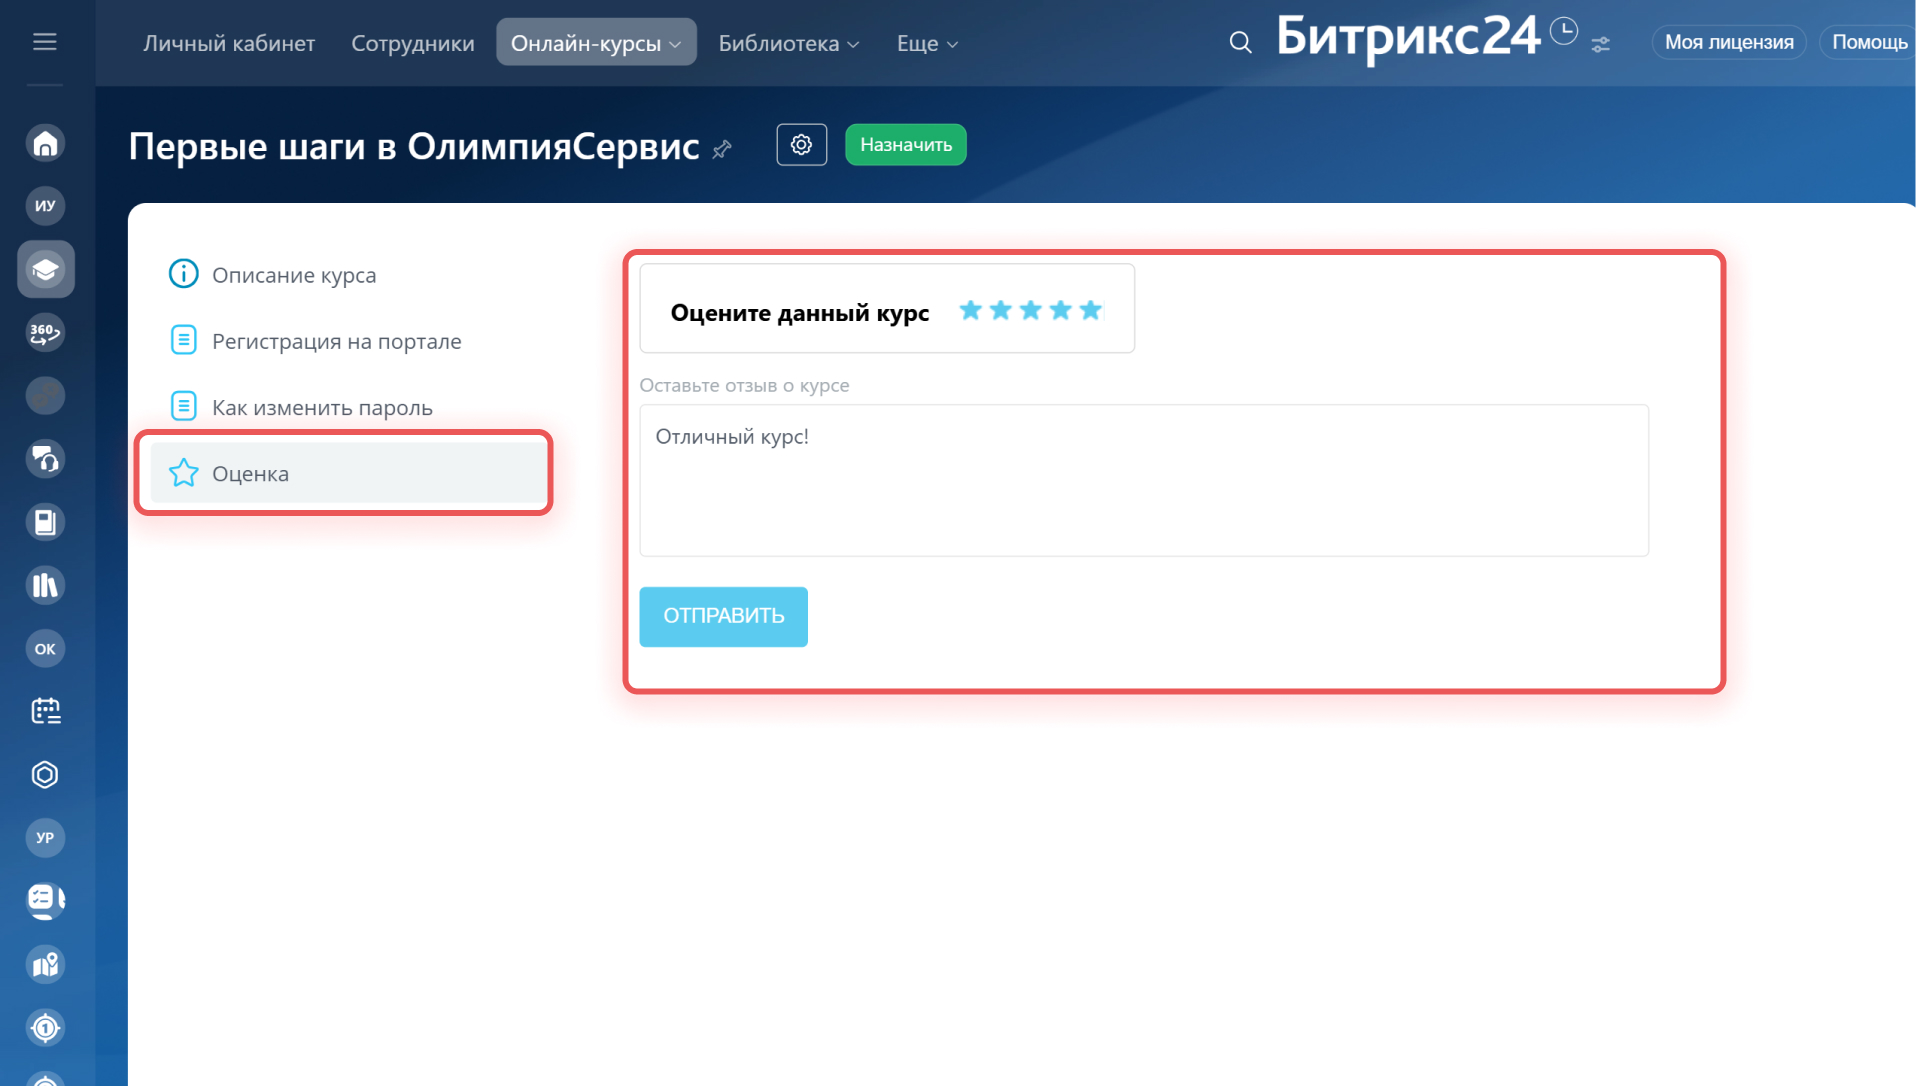1926x1086 pixels.
Task: Click the search magnifier icon
Action: coord(1240,43)
